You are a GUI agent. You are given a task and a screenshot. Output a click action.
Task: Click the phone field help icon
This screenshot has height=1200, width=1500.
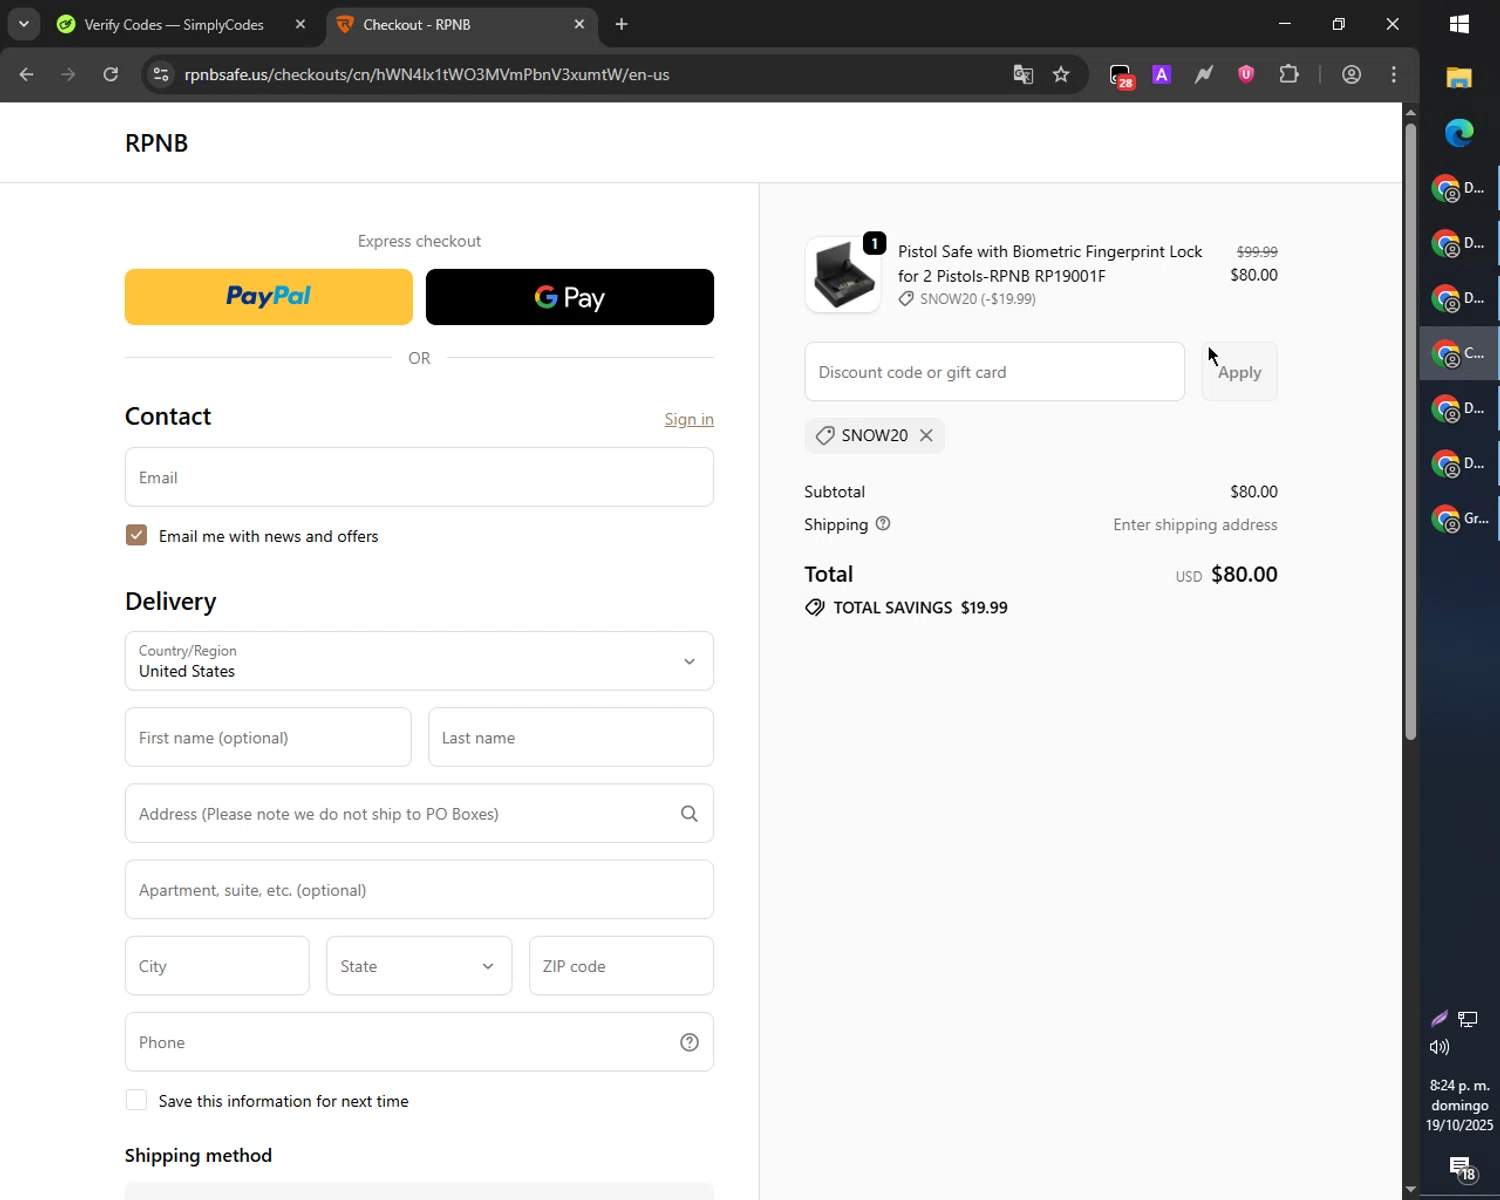(x=689, y=1042)
